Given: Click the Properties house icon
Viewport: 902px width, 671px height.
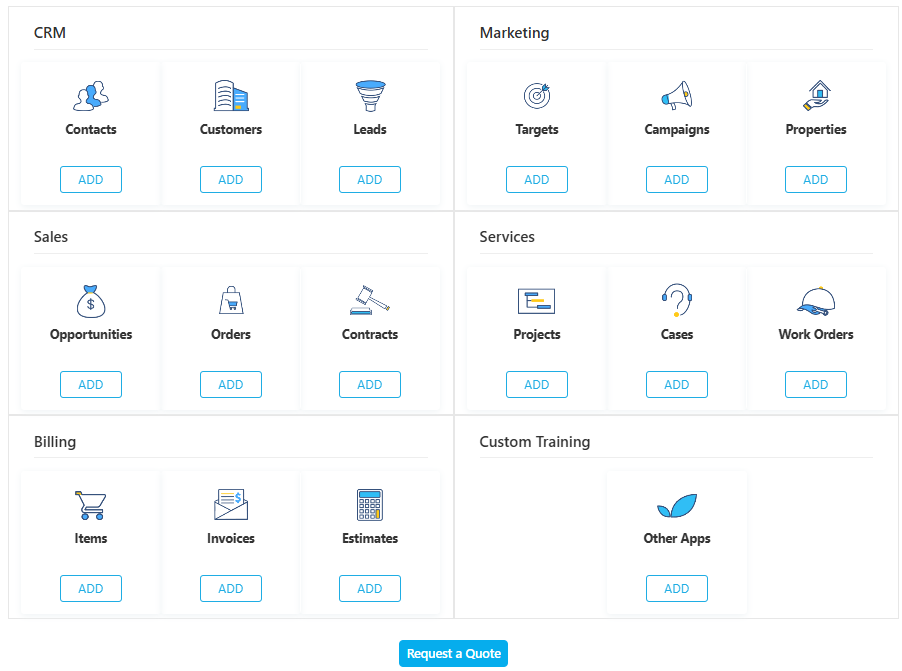Looking at the screenshot, I should pyautogui.click(x=816, y=96).
